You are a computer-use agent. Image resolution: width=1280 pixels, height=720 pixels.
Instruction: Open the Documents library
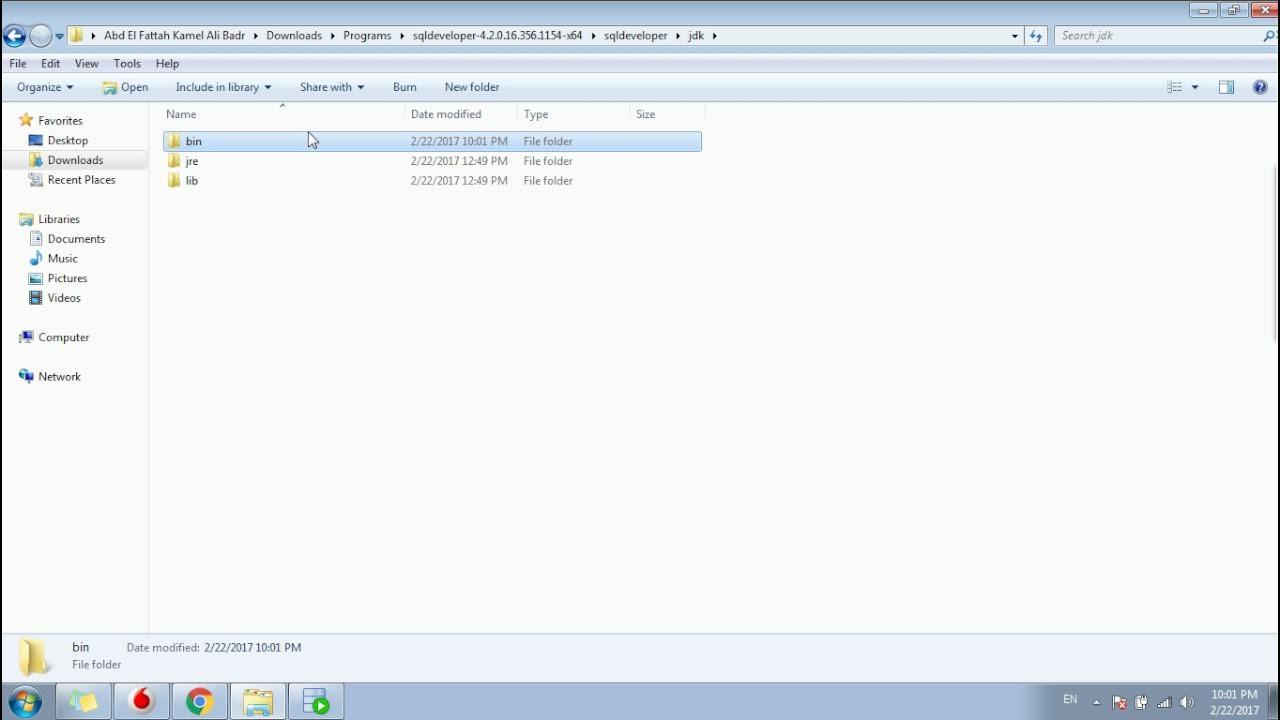point(76,239)
